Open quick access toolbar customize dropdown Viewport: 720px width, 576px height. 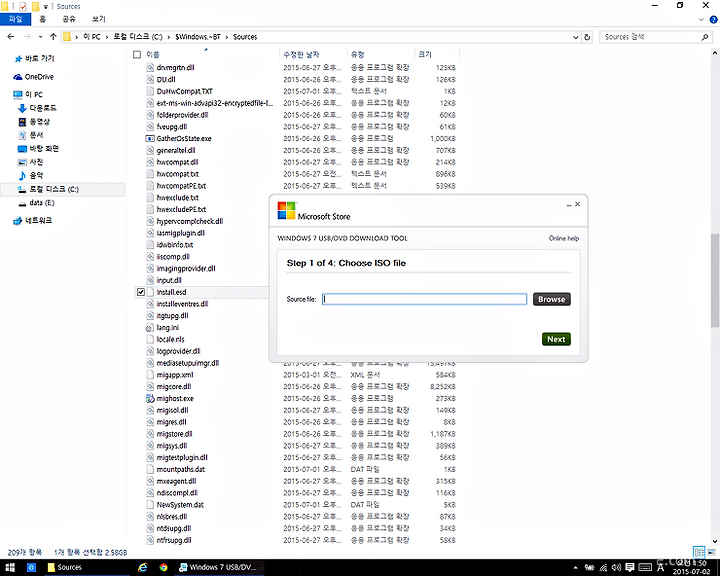45,6
